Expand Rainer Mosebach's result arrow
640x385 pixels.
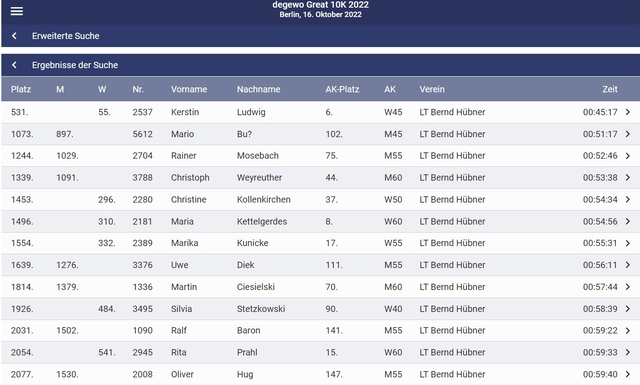628,156
